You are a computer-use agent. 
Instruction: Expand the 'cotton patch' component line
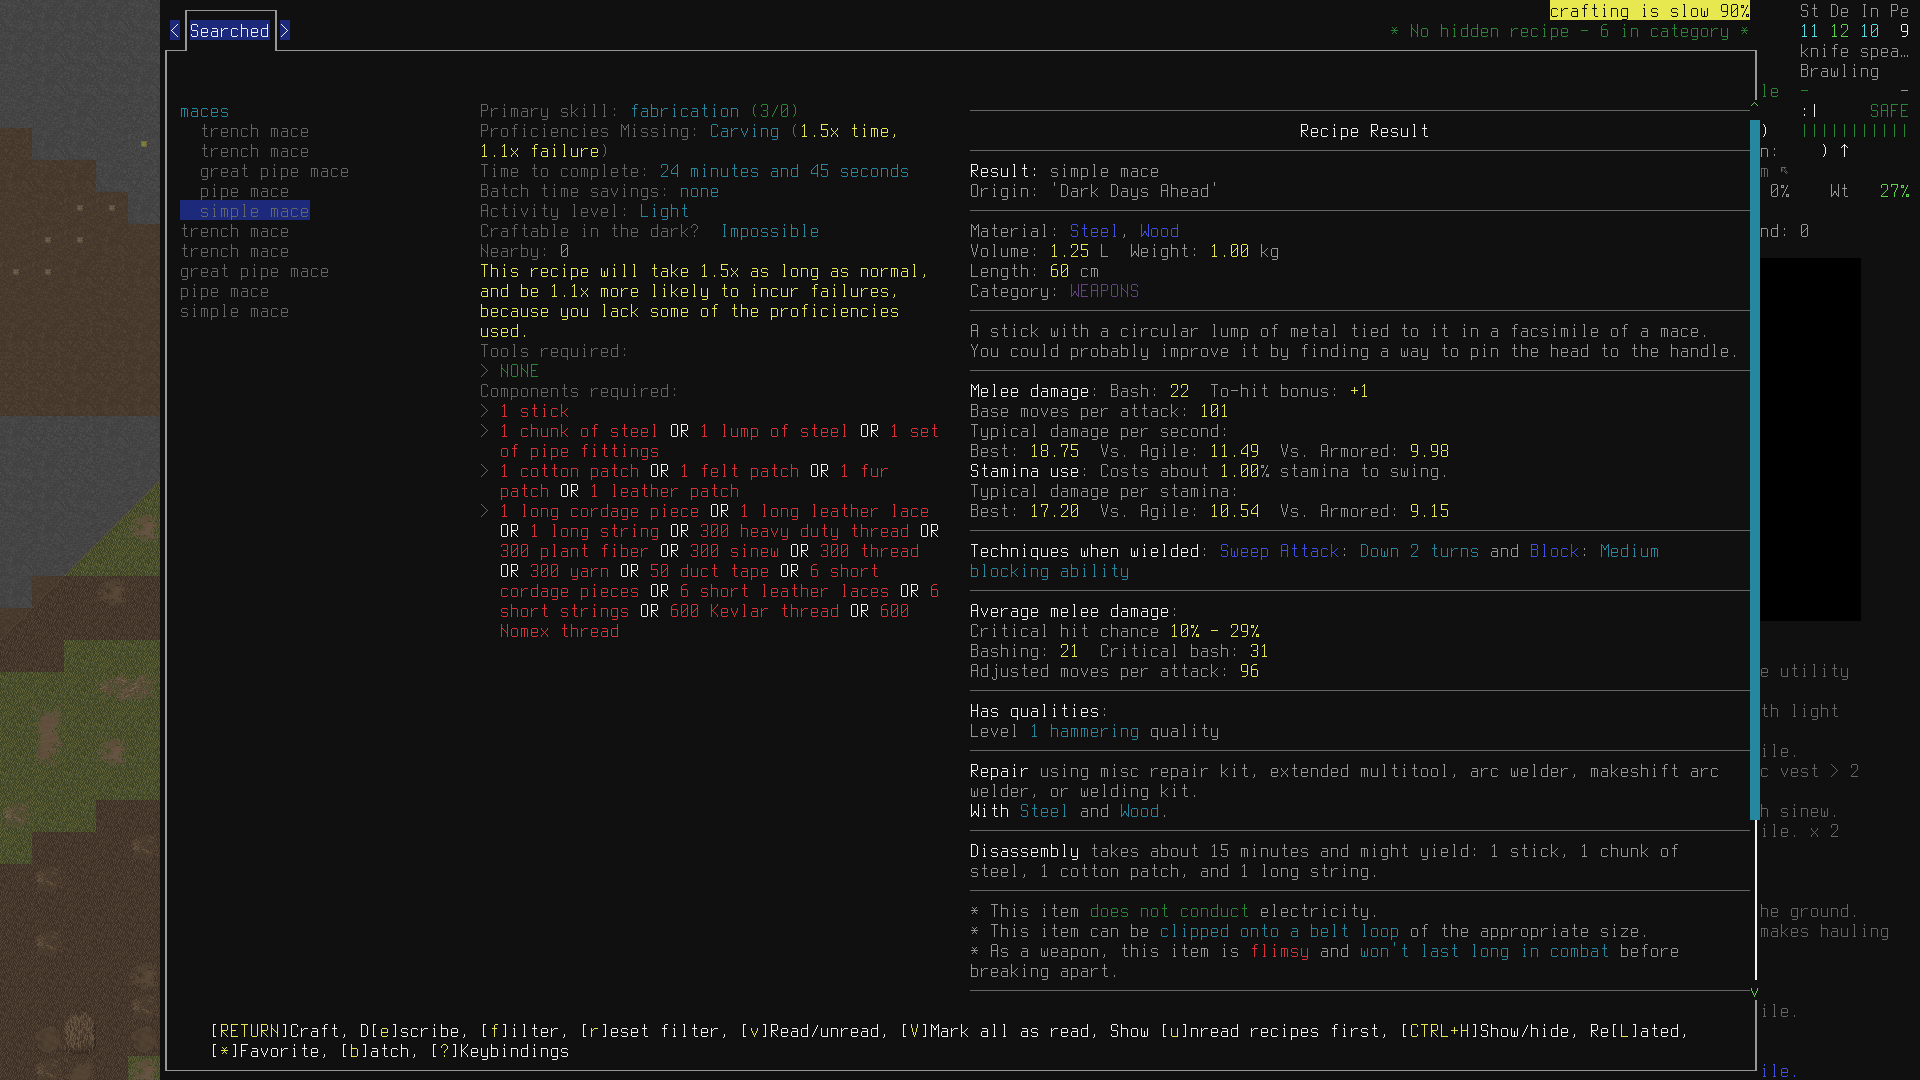click(485, 471)
